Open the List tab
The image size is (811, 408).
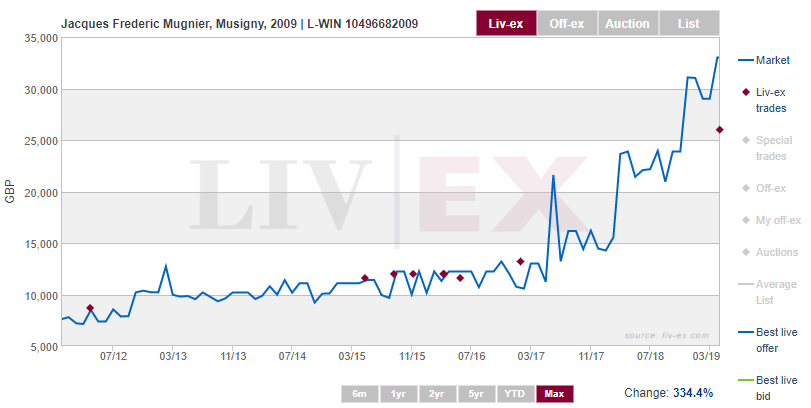click(x=689, y=24)
